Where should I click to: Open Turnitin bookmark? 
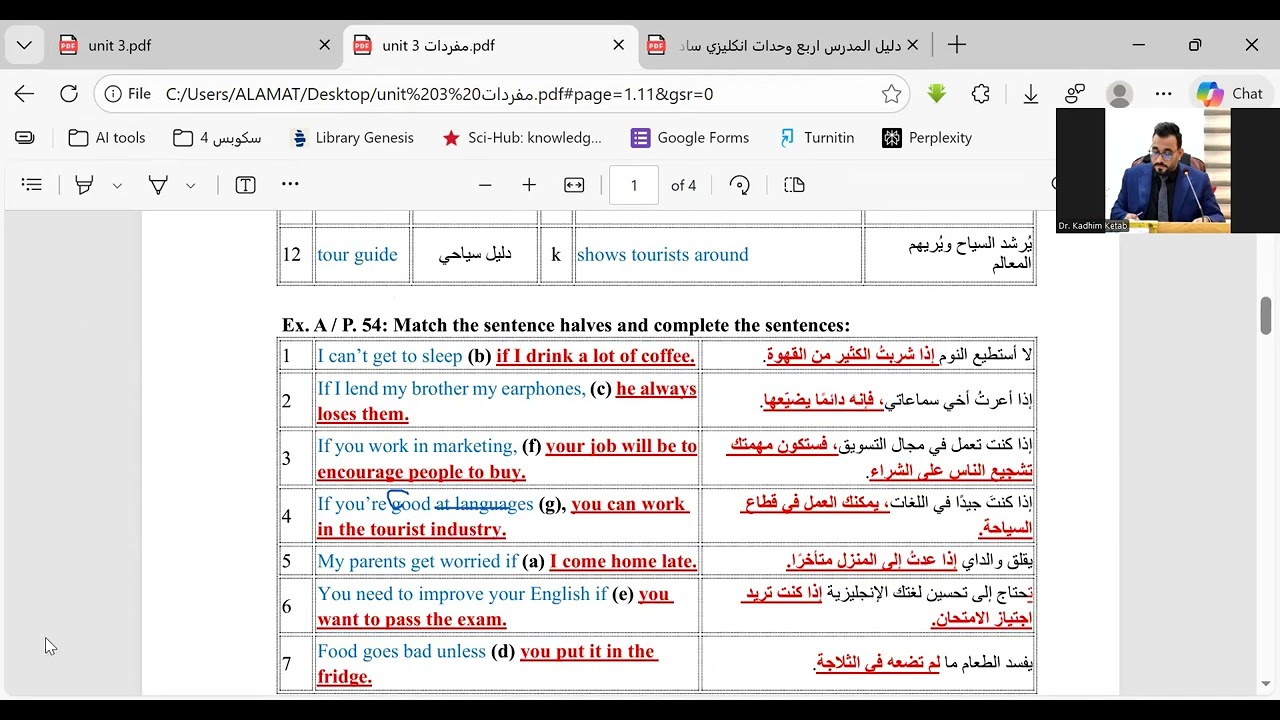[x=817, y=138]
